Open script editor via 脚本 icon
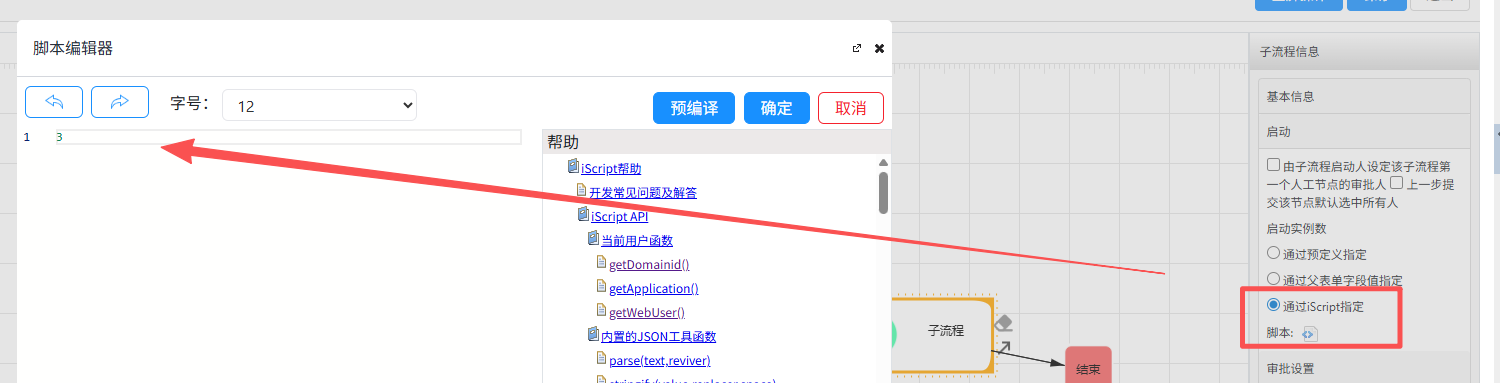This screenshot has height=383, width=1500. click(1309, 333)
